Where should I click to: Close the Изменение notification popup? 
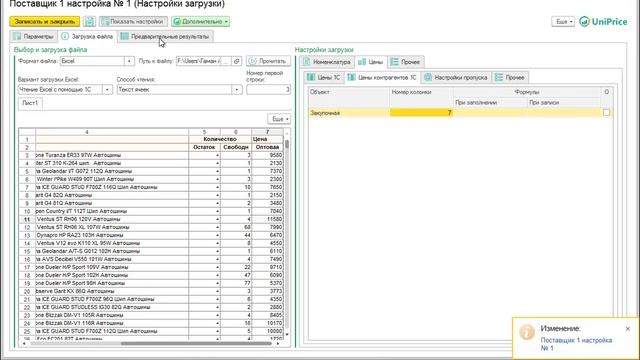(x=628, y=329)
